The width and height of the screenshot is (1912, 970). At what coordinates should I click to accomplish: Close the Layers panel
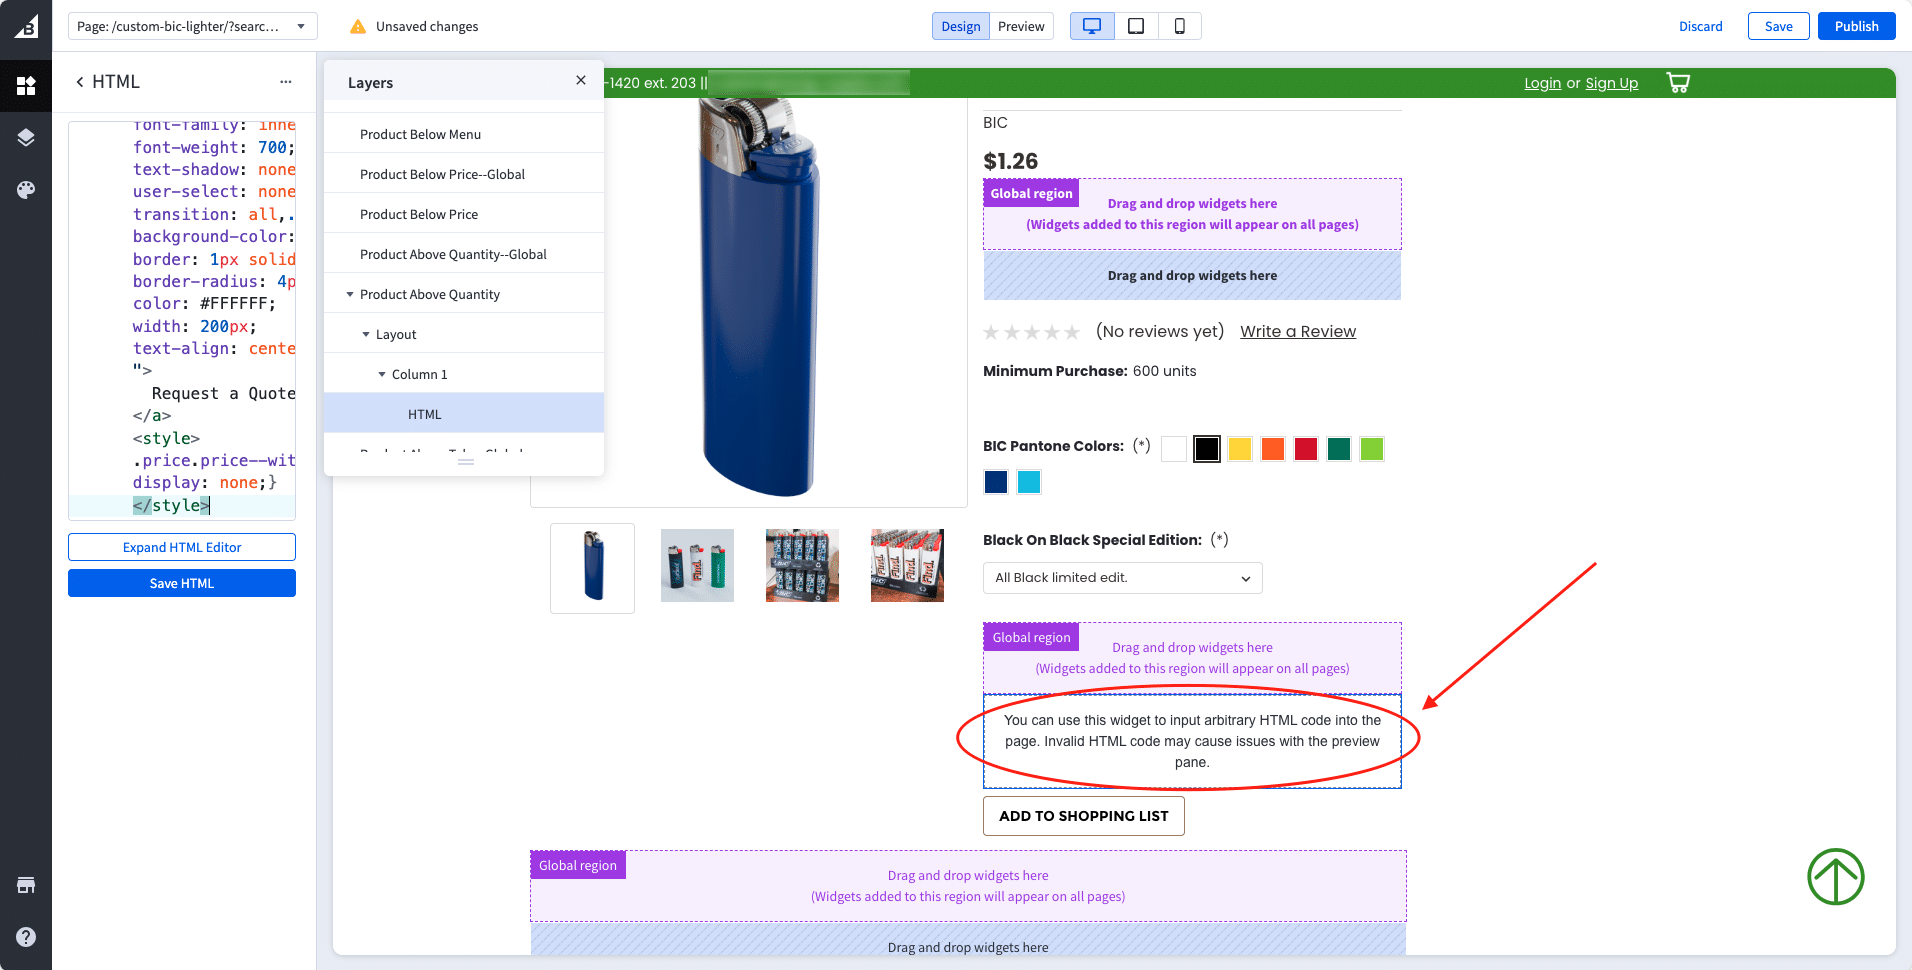pyautogui.click(x=581, y=80)
